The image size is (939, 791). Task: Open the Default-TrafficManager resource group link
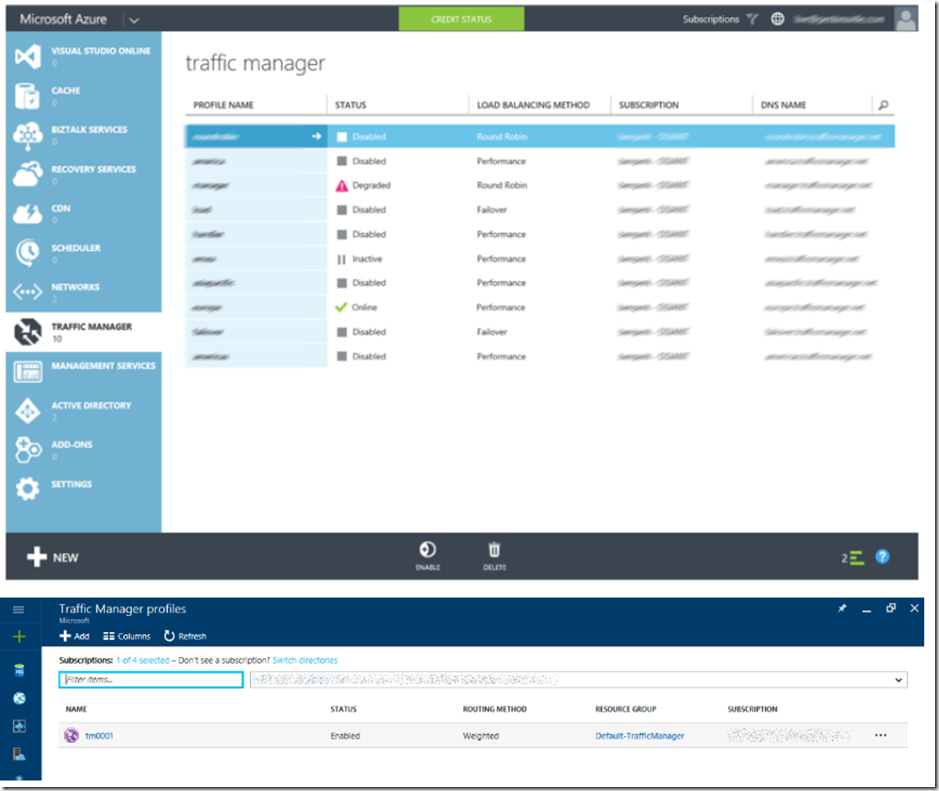640,736
